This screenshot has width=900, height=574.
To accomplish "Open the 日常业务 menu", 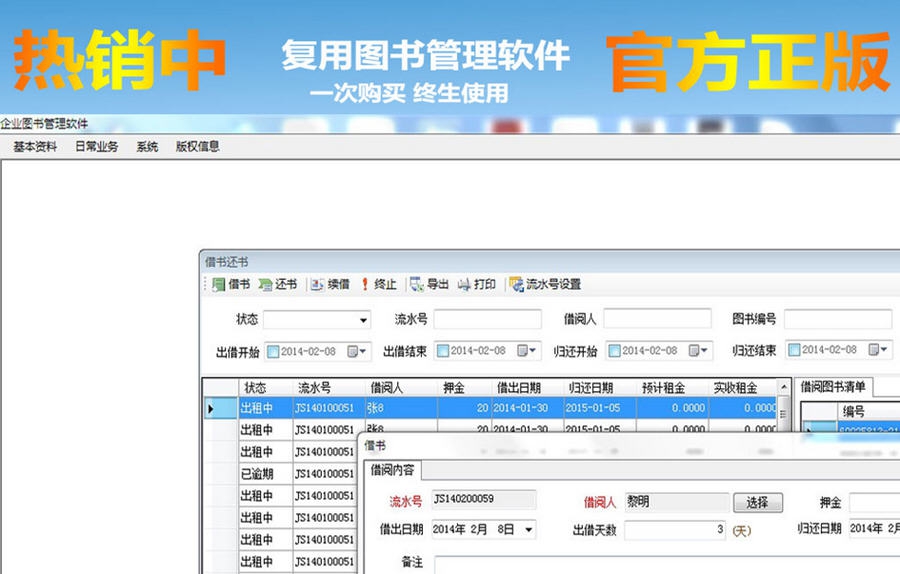I will [x=96, y=147].
